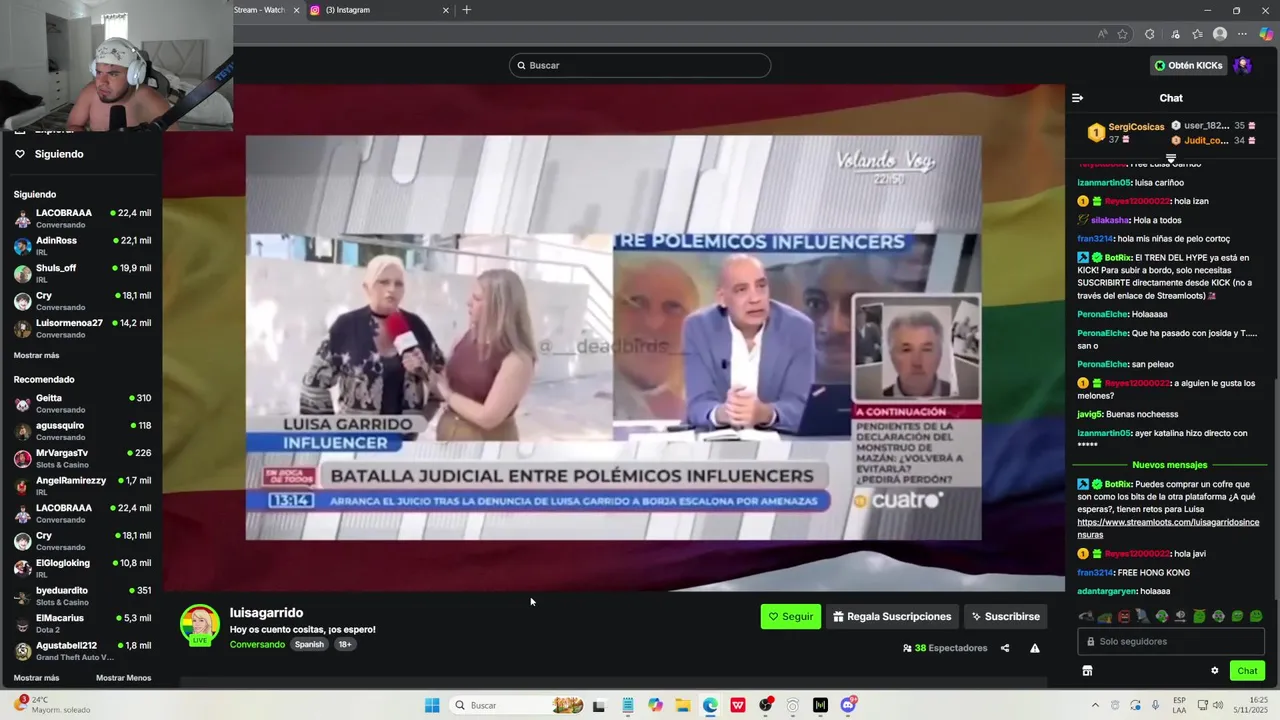
Task: Collapse the chat panel with the arrow icon
Action: click(1077, 98)
